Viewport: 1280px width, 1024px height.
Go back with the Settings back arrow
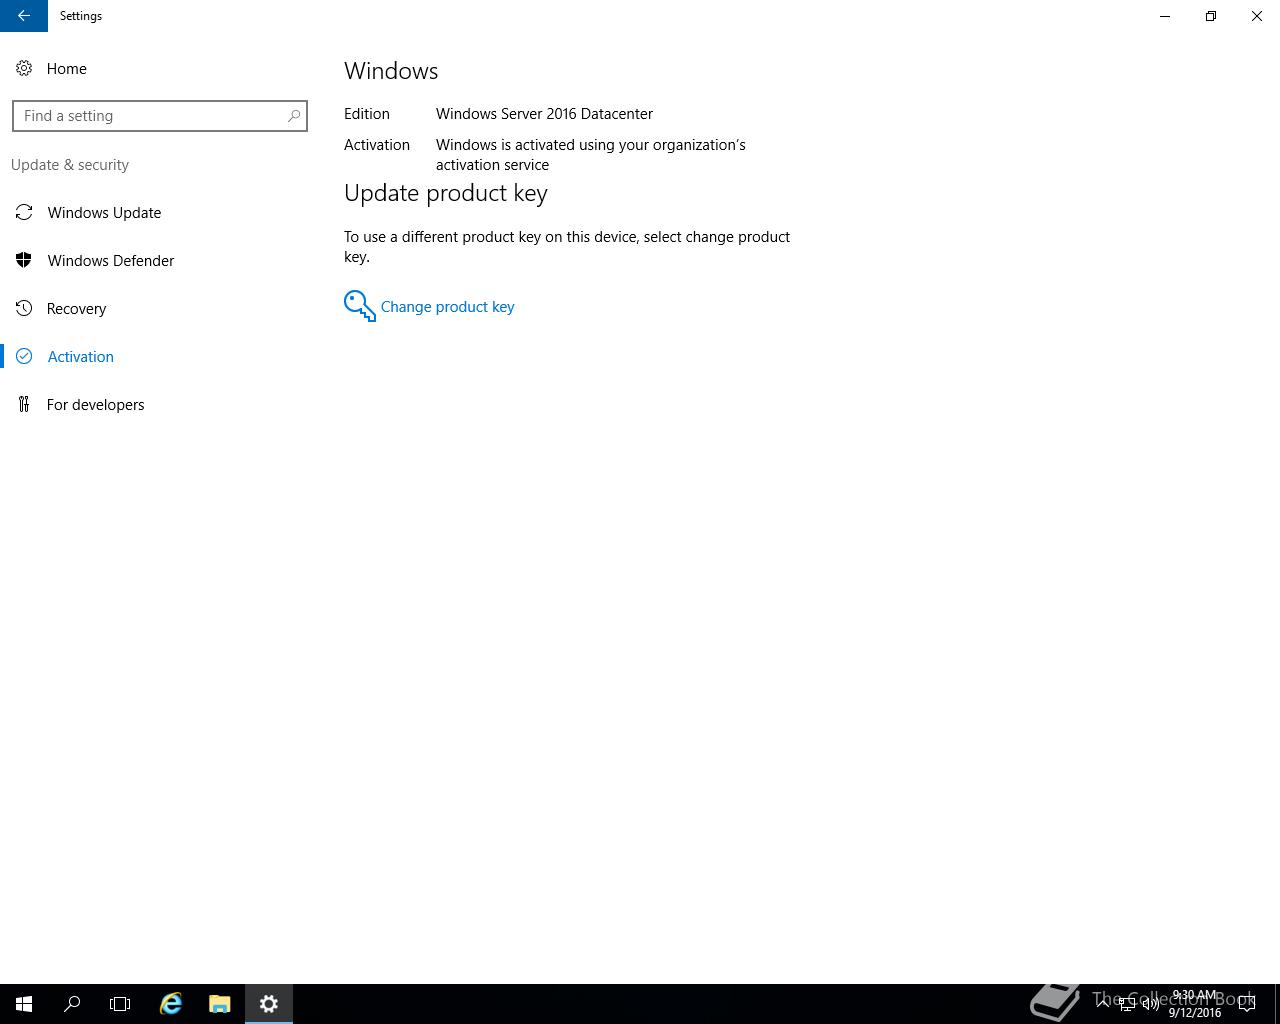[x=23, y=16]
